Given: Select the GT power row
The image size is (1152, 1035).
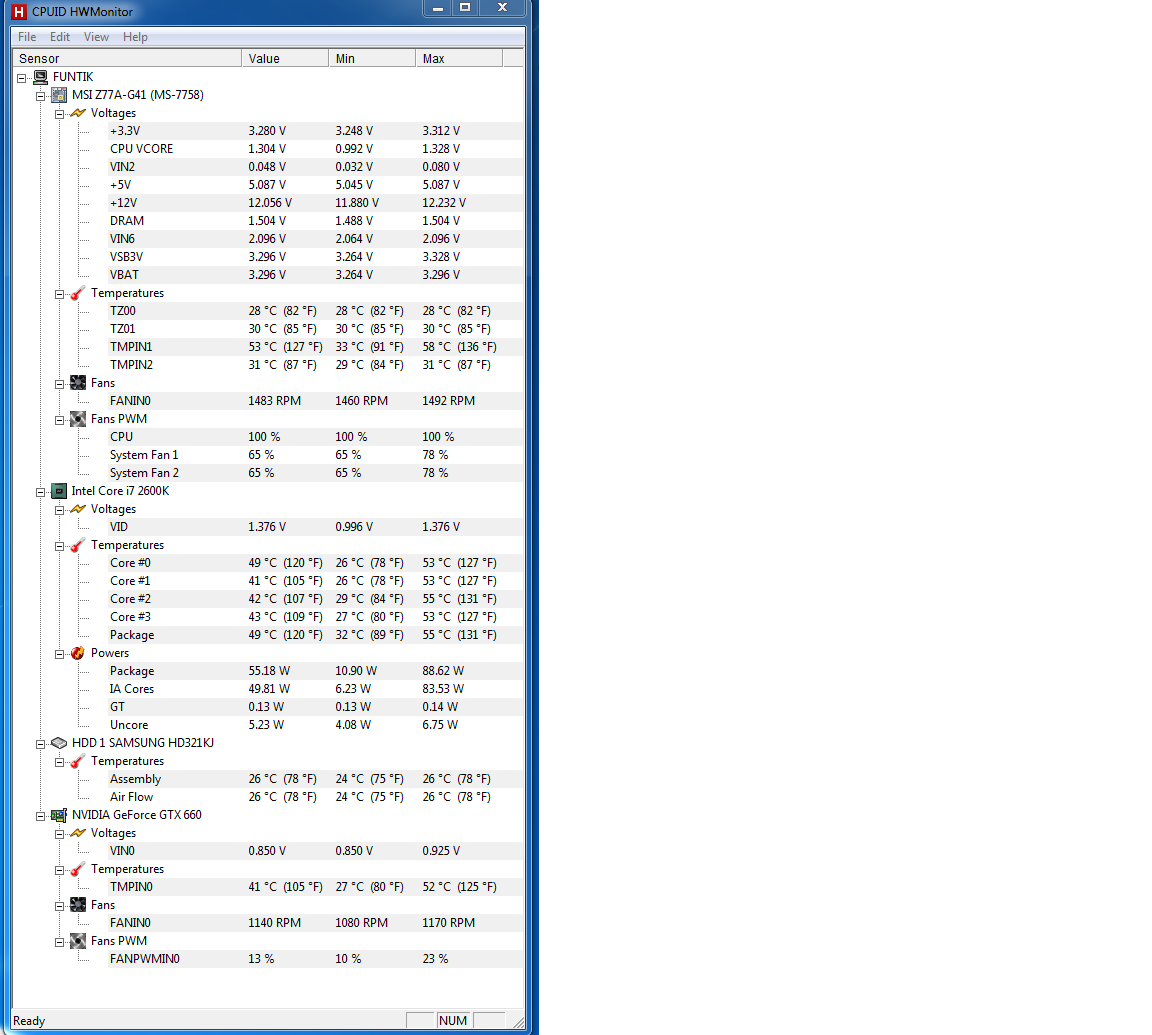Looking at the screenshot, I should (x=315, y=707).
